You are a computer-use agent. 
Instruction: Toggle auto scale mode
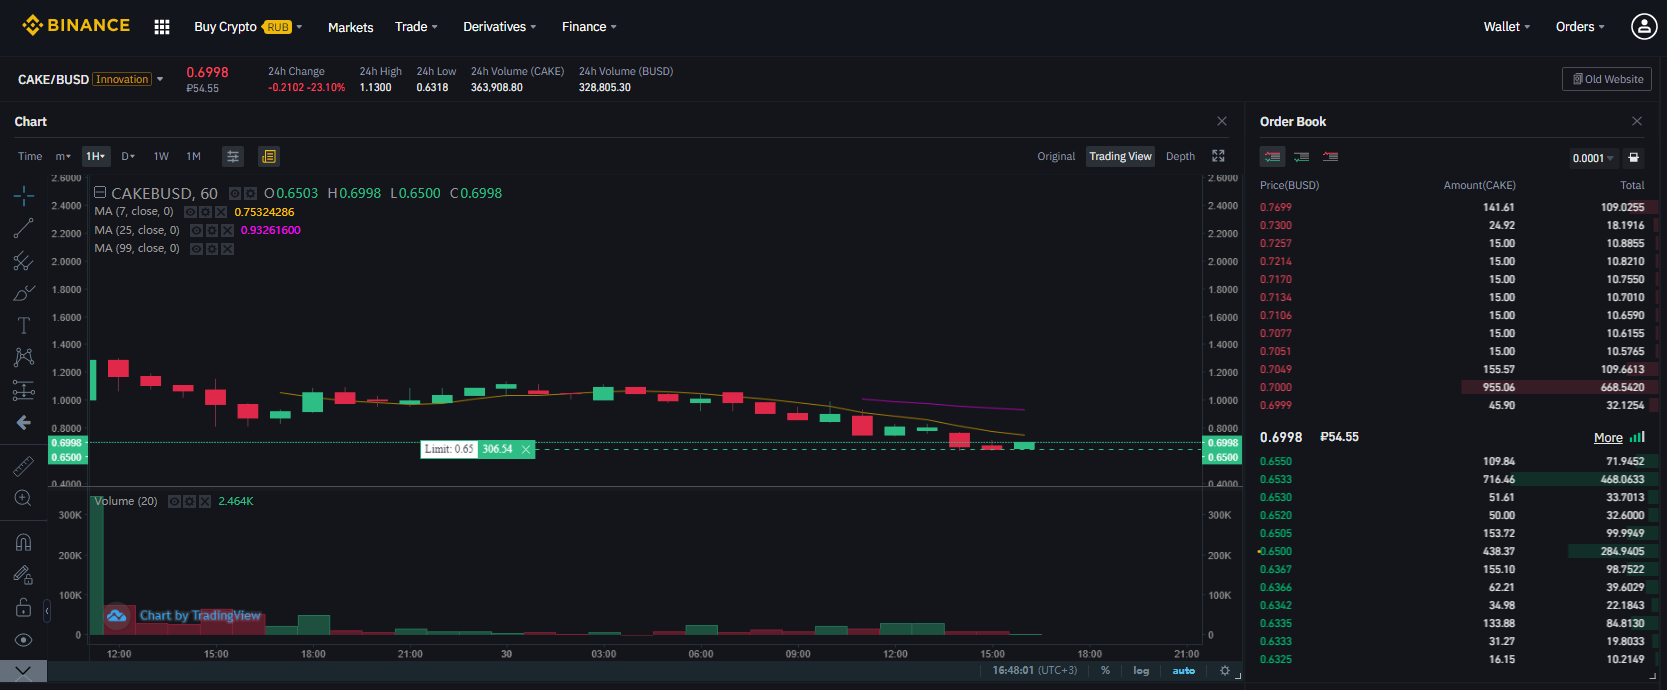(1184, 671)
